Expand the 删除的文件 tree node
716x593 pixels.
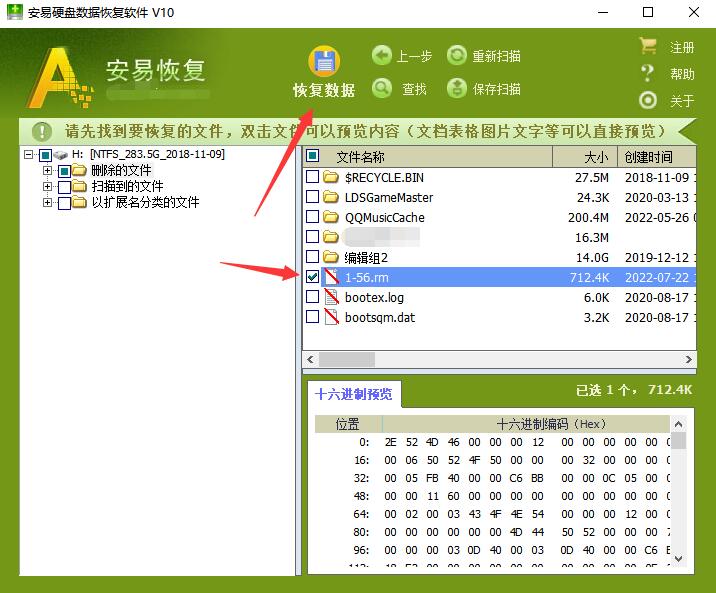point(47,170)
